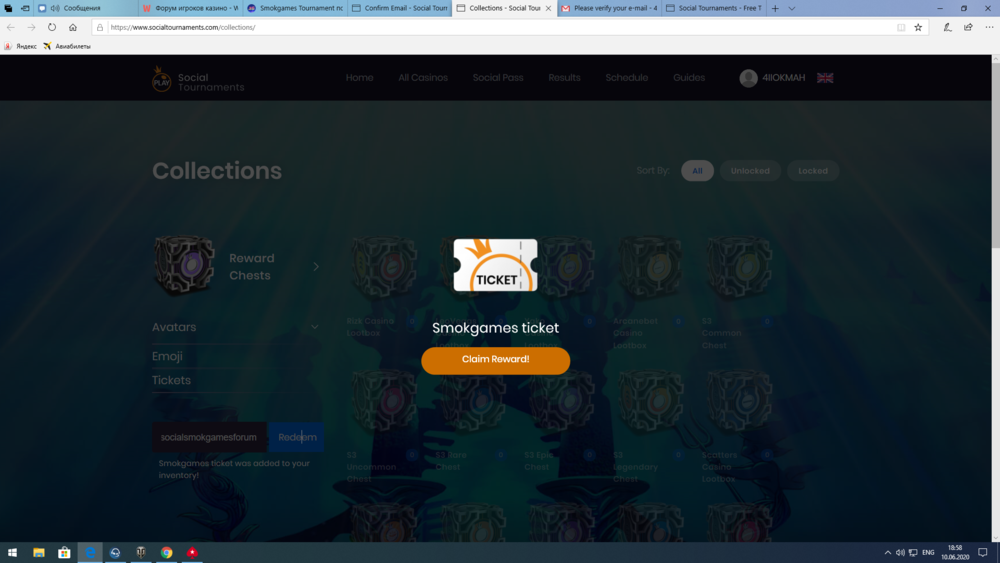This screenshot has width=1000, height=563.
Task: Show hidden system tray icons
Action: (887, 553)
